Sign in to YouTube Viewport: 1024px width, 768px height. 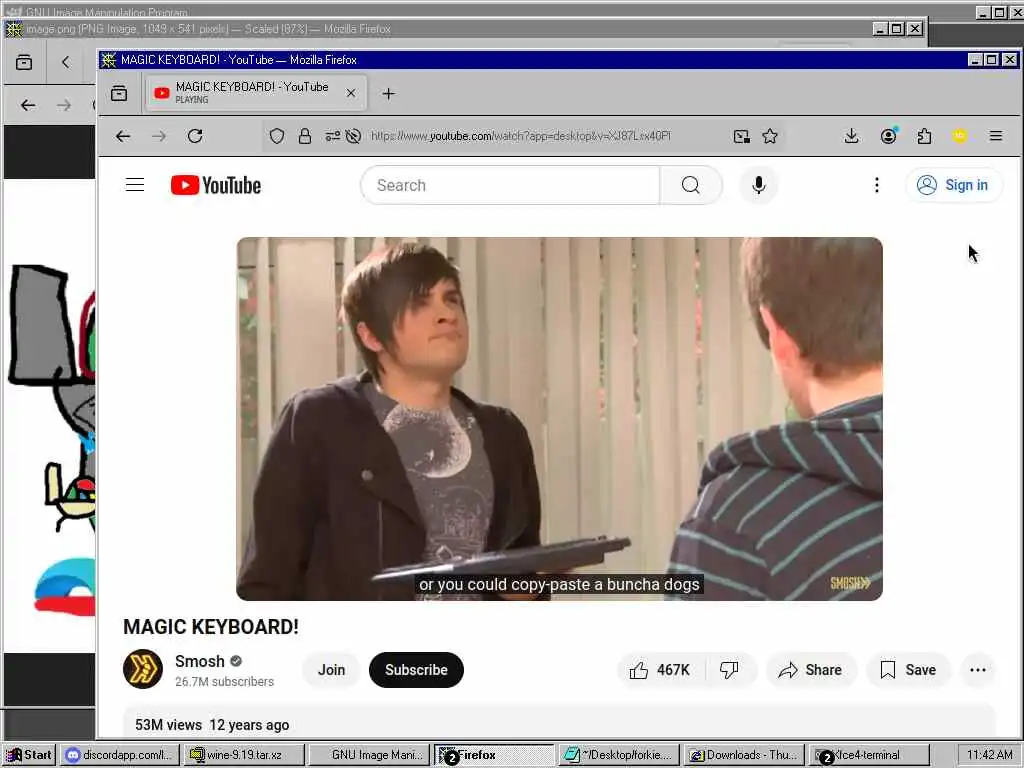pyautogui.click(x=953, y=185)
